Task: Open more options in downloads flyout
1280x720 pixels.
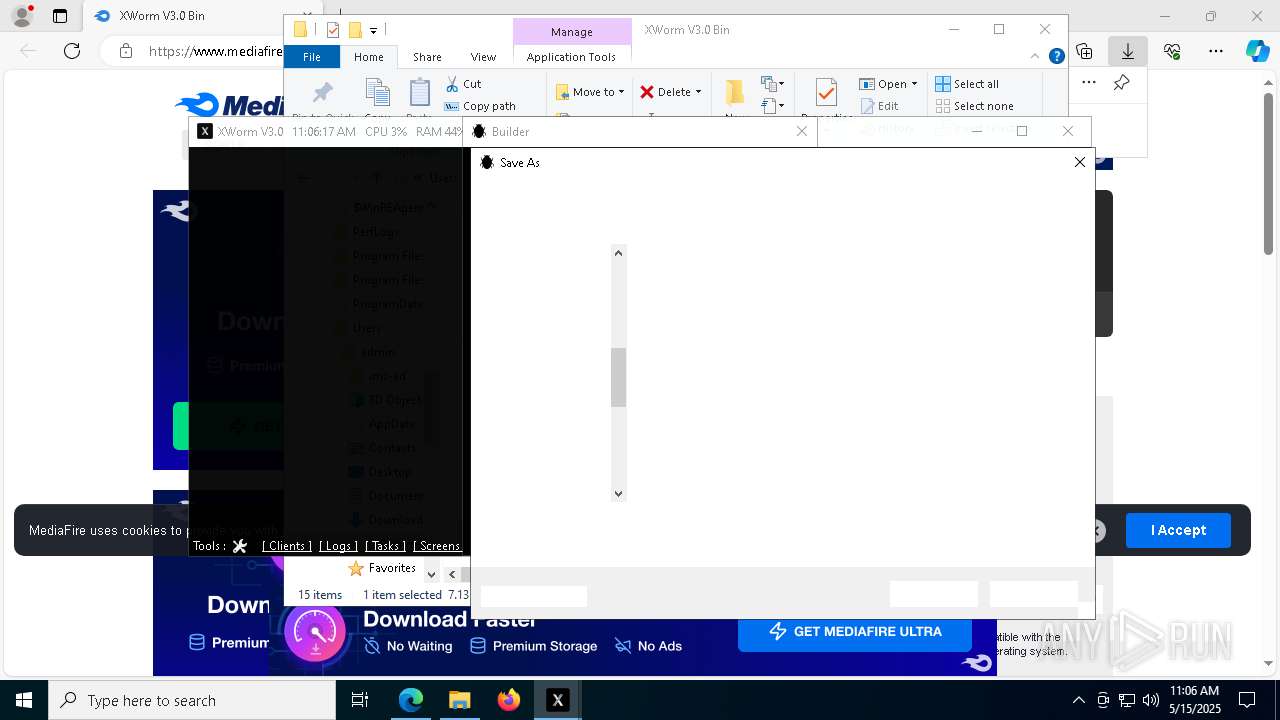Action: click(1089, 83)
